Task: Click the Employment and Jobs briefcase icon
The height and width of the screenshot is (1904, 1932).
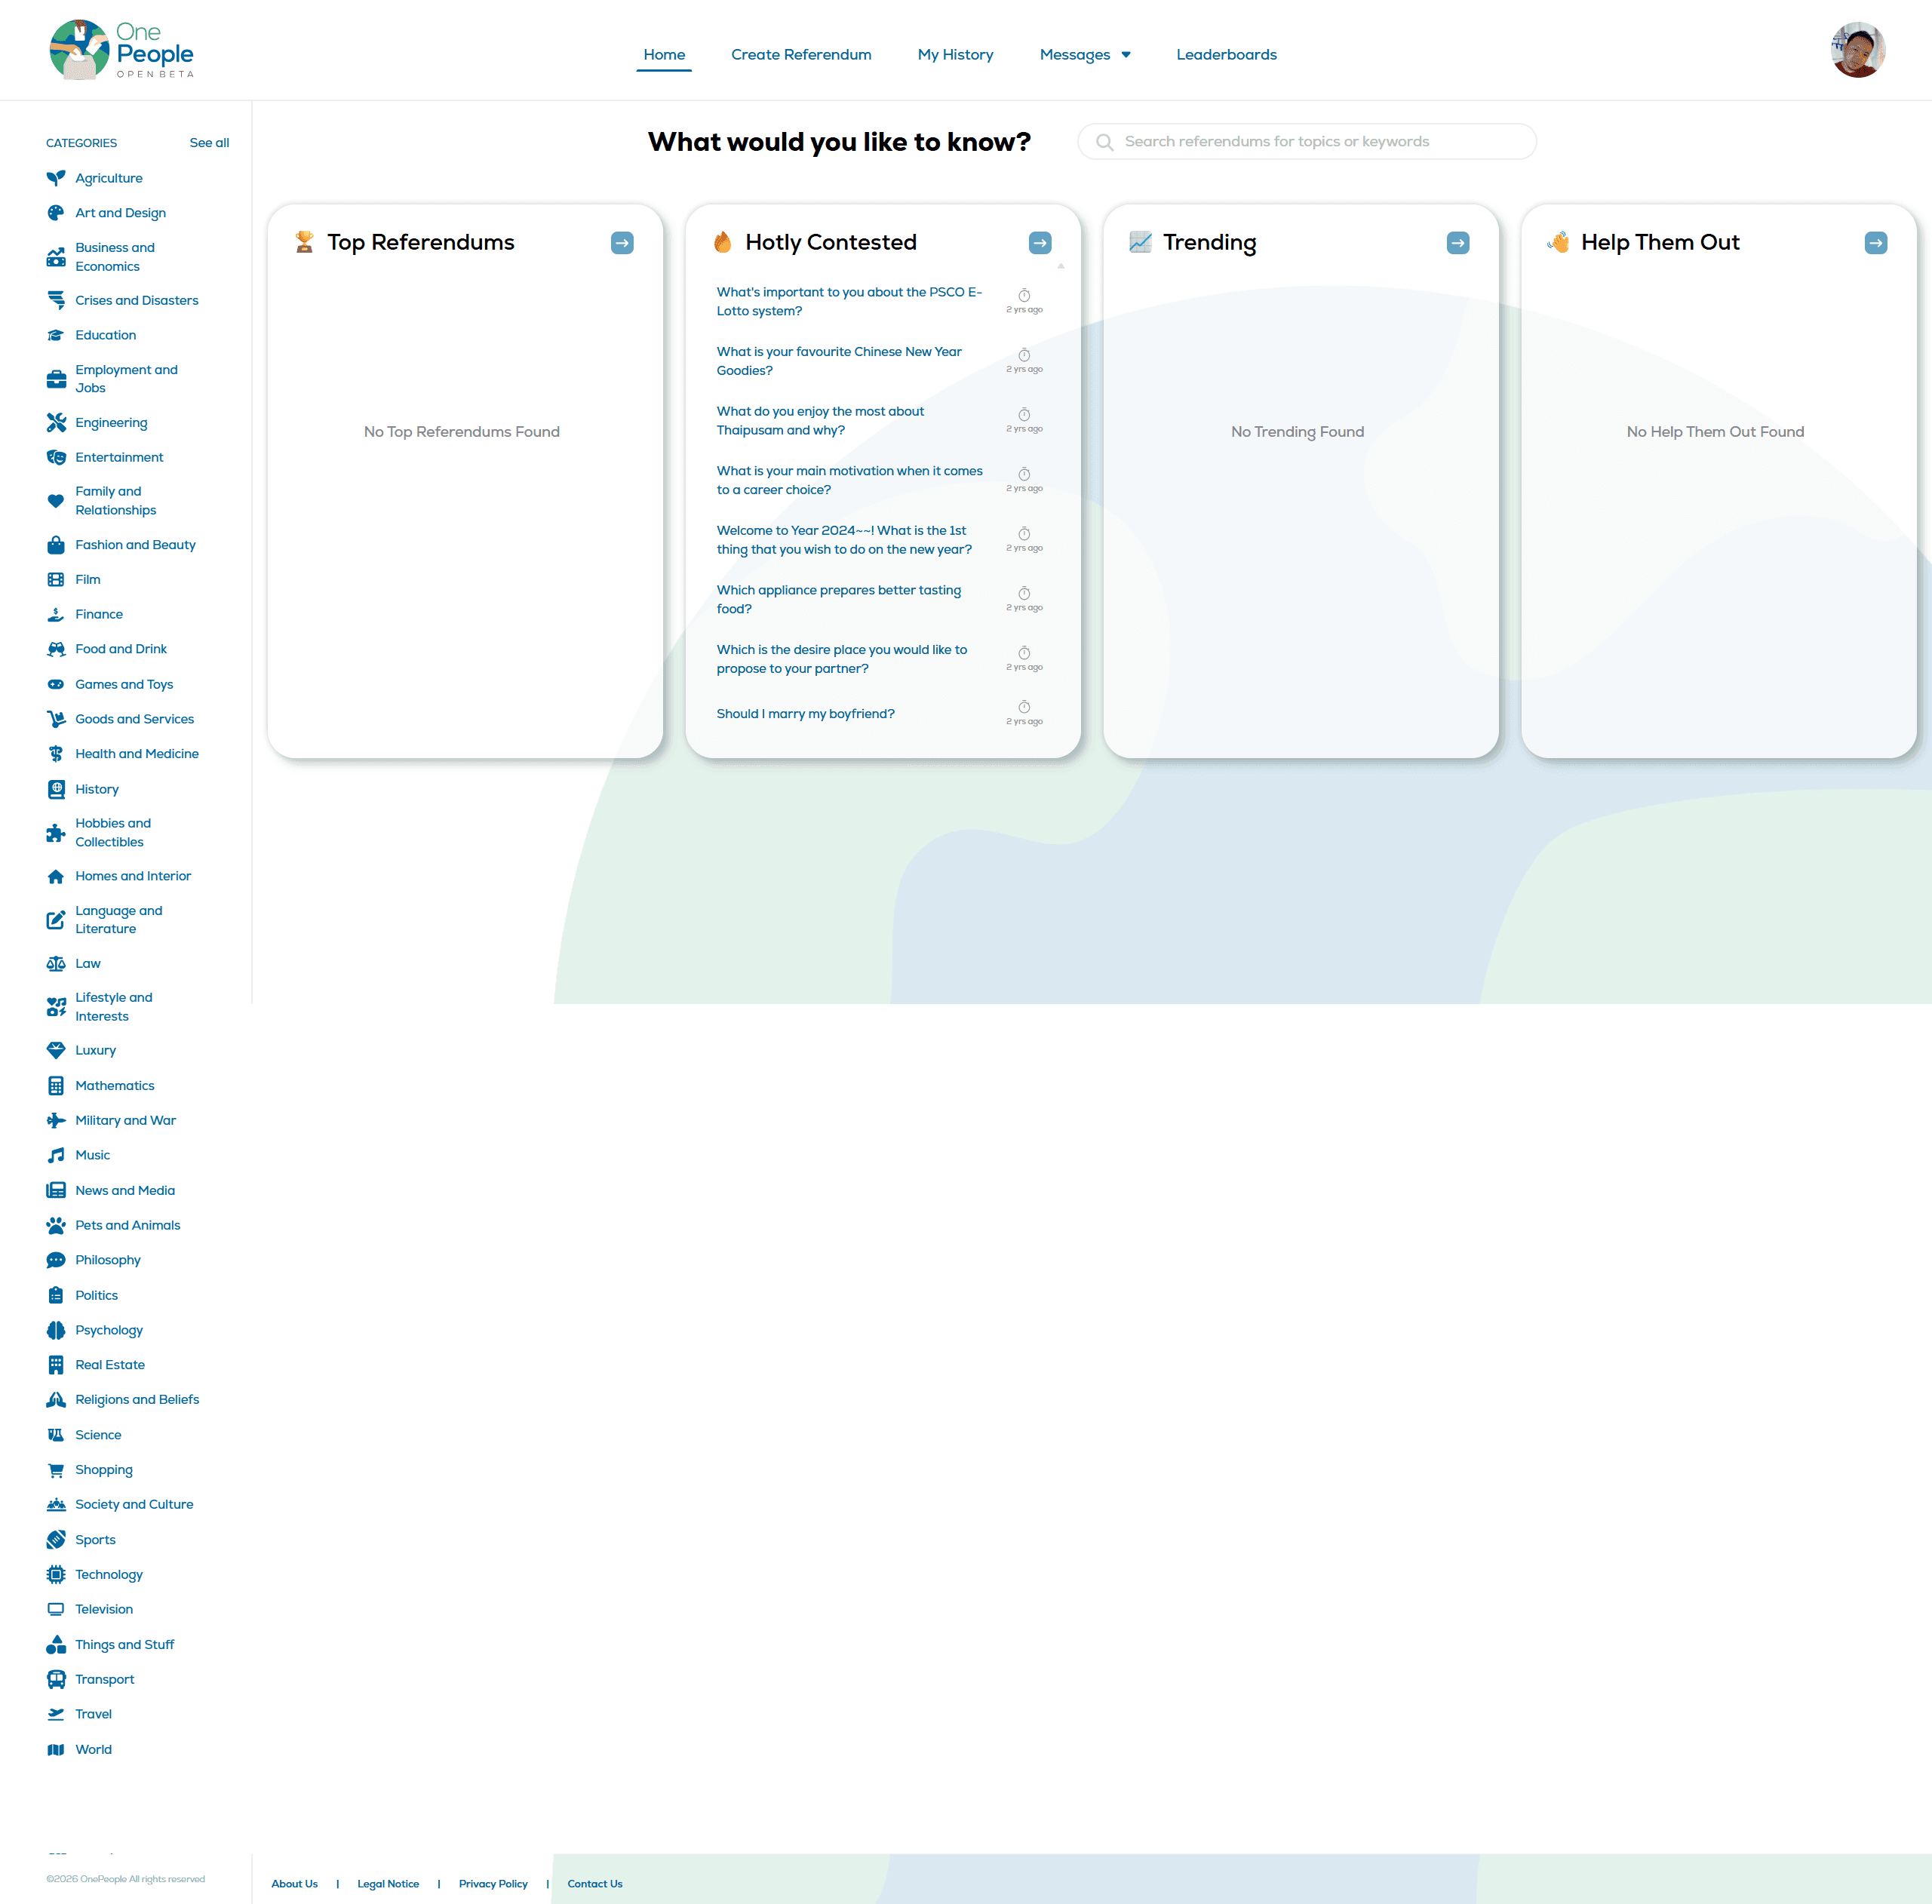Action: 56,379
